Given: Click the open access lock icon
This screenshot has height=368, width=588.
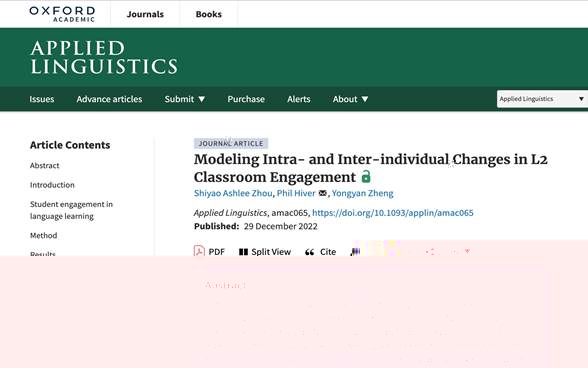Looking at the screenshot, I should [366, 176].
